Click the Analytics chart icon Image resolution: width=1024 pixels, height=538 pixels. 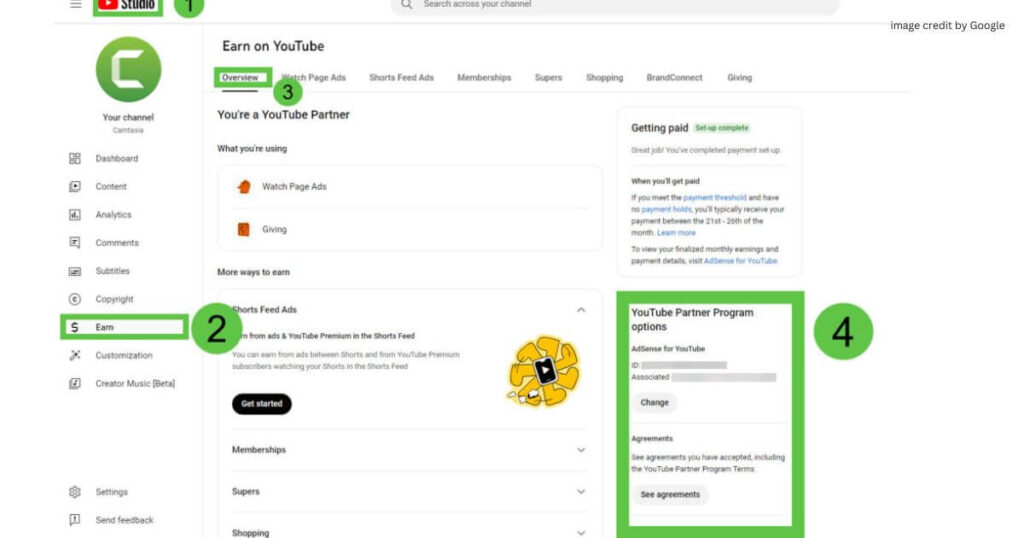pyautogui.click(x=75, y=215)
